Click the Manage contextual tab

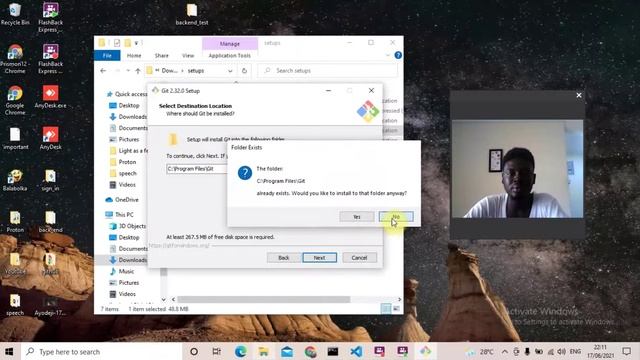coord(230,44)
